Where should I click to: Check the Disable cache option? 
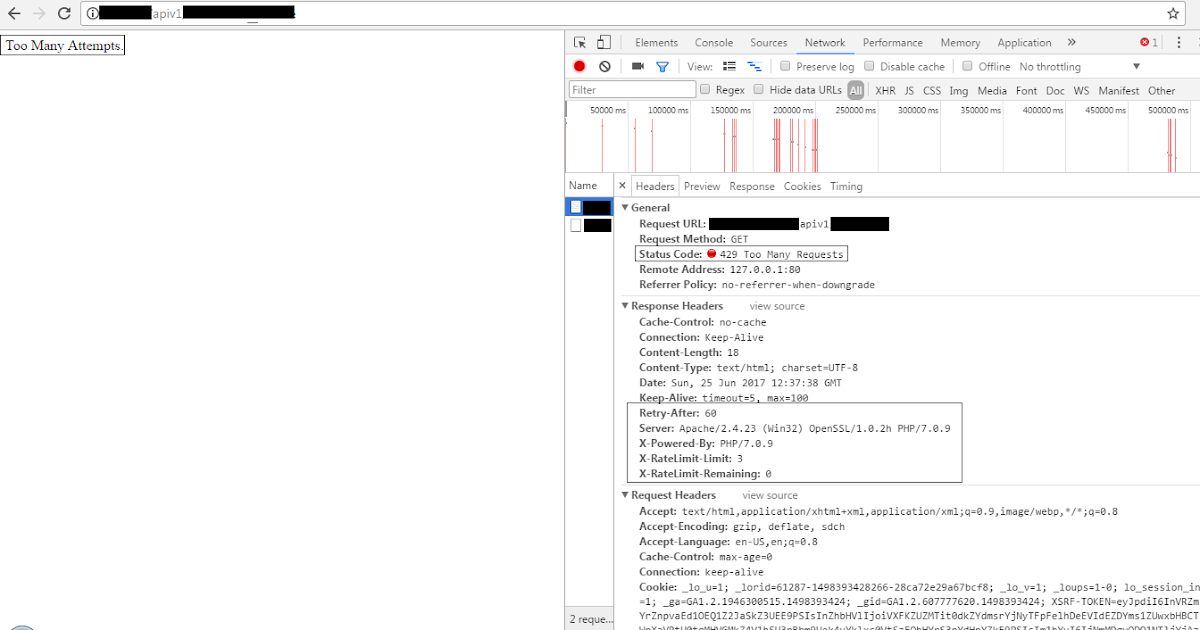[x=868, y=66]
